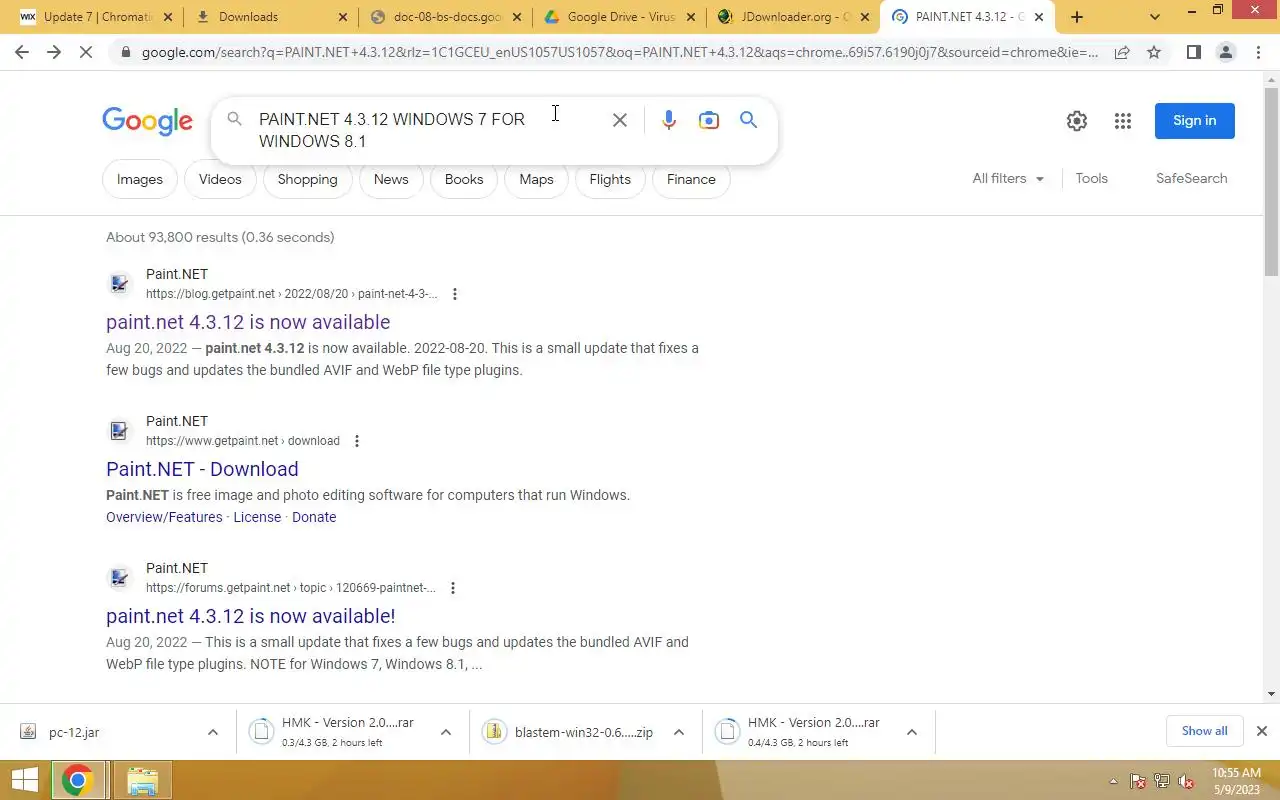
Task: Open Google apps grid
Action: tap(1123, 121)
